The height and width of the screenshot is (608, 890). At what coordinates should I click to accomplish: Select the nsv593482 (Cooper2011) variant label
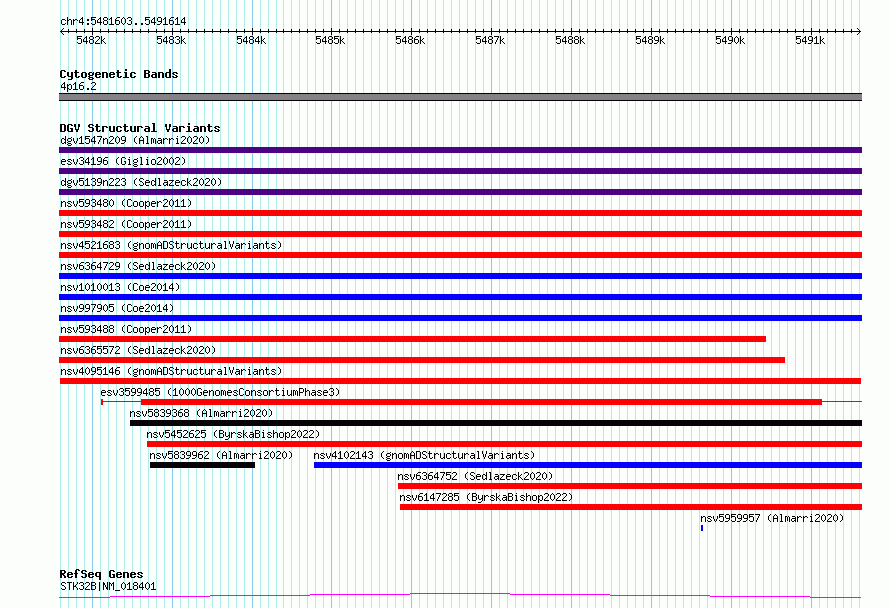pyautogui.click(x=126, y=224)
